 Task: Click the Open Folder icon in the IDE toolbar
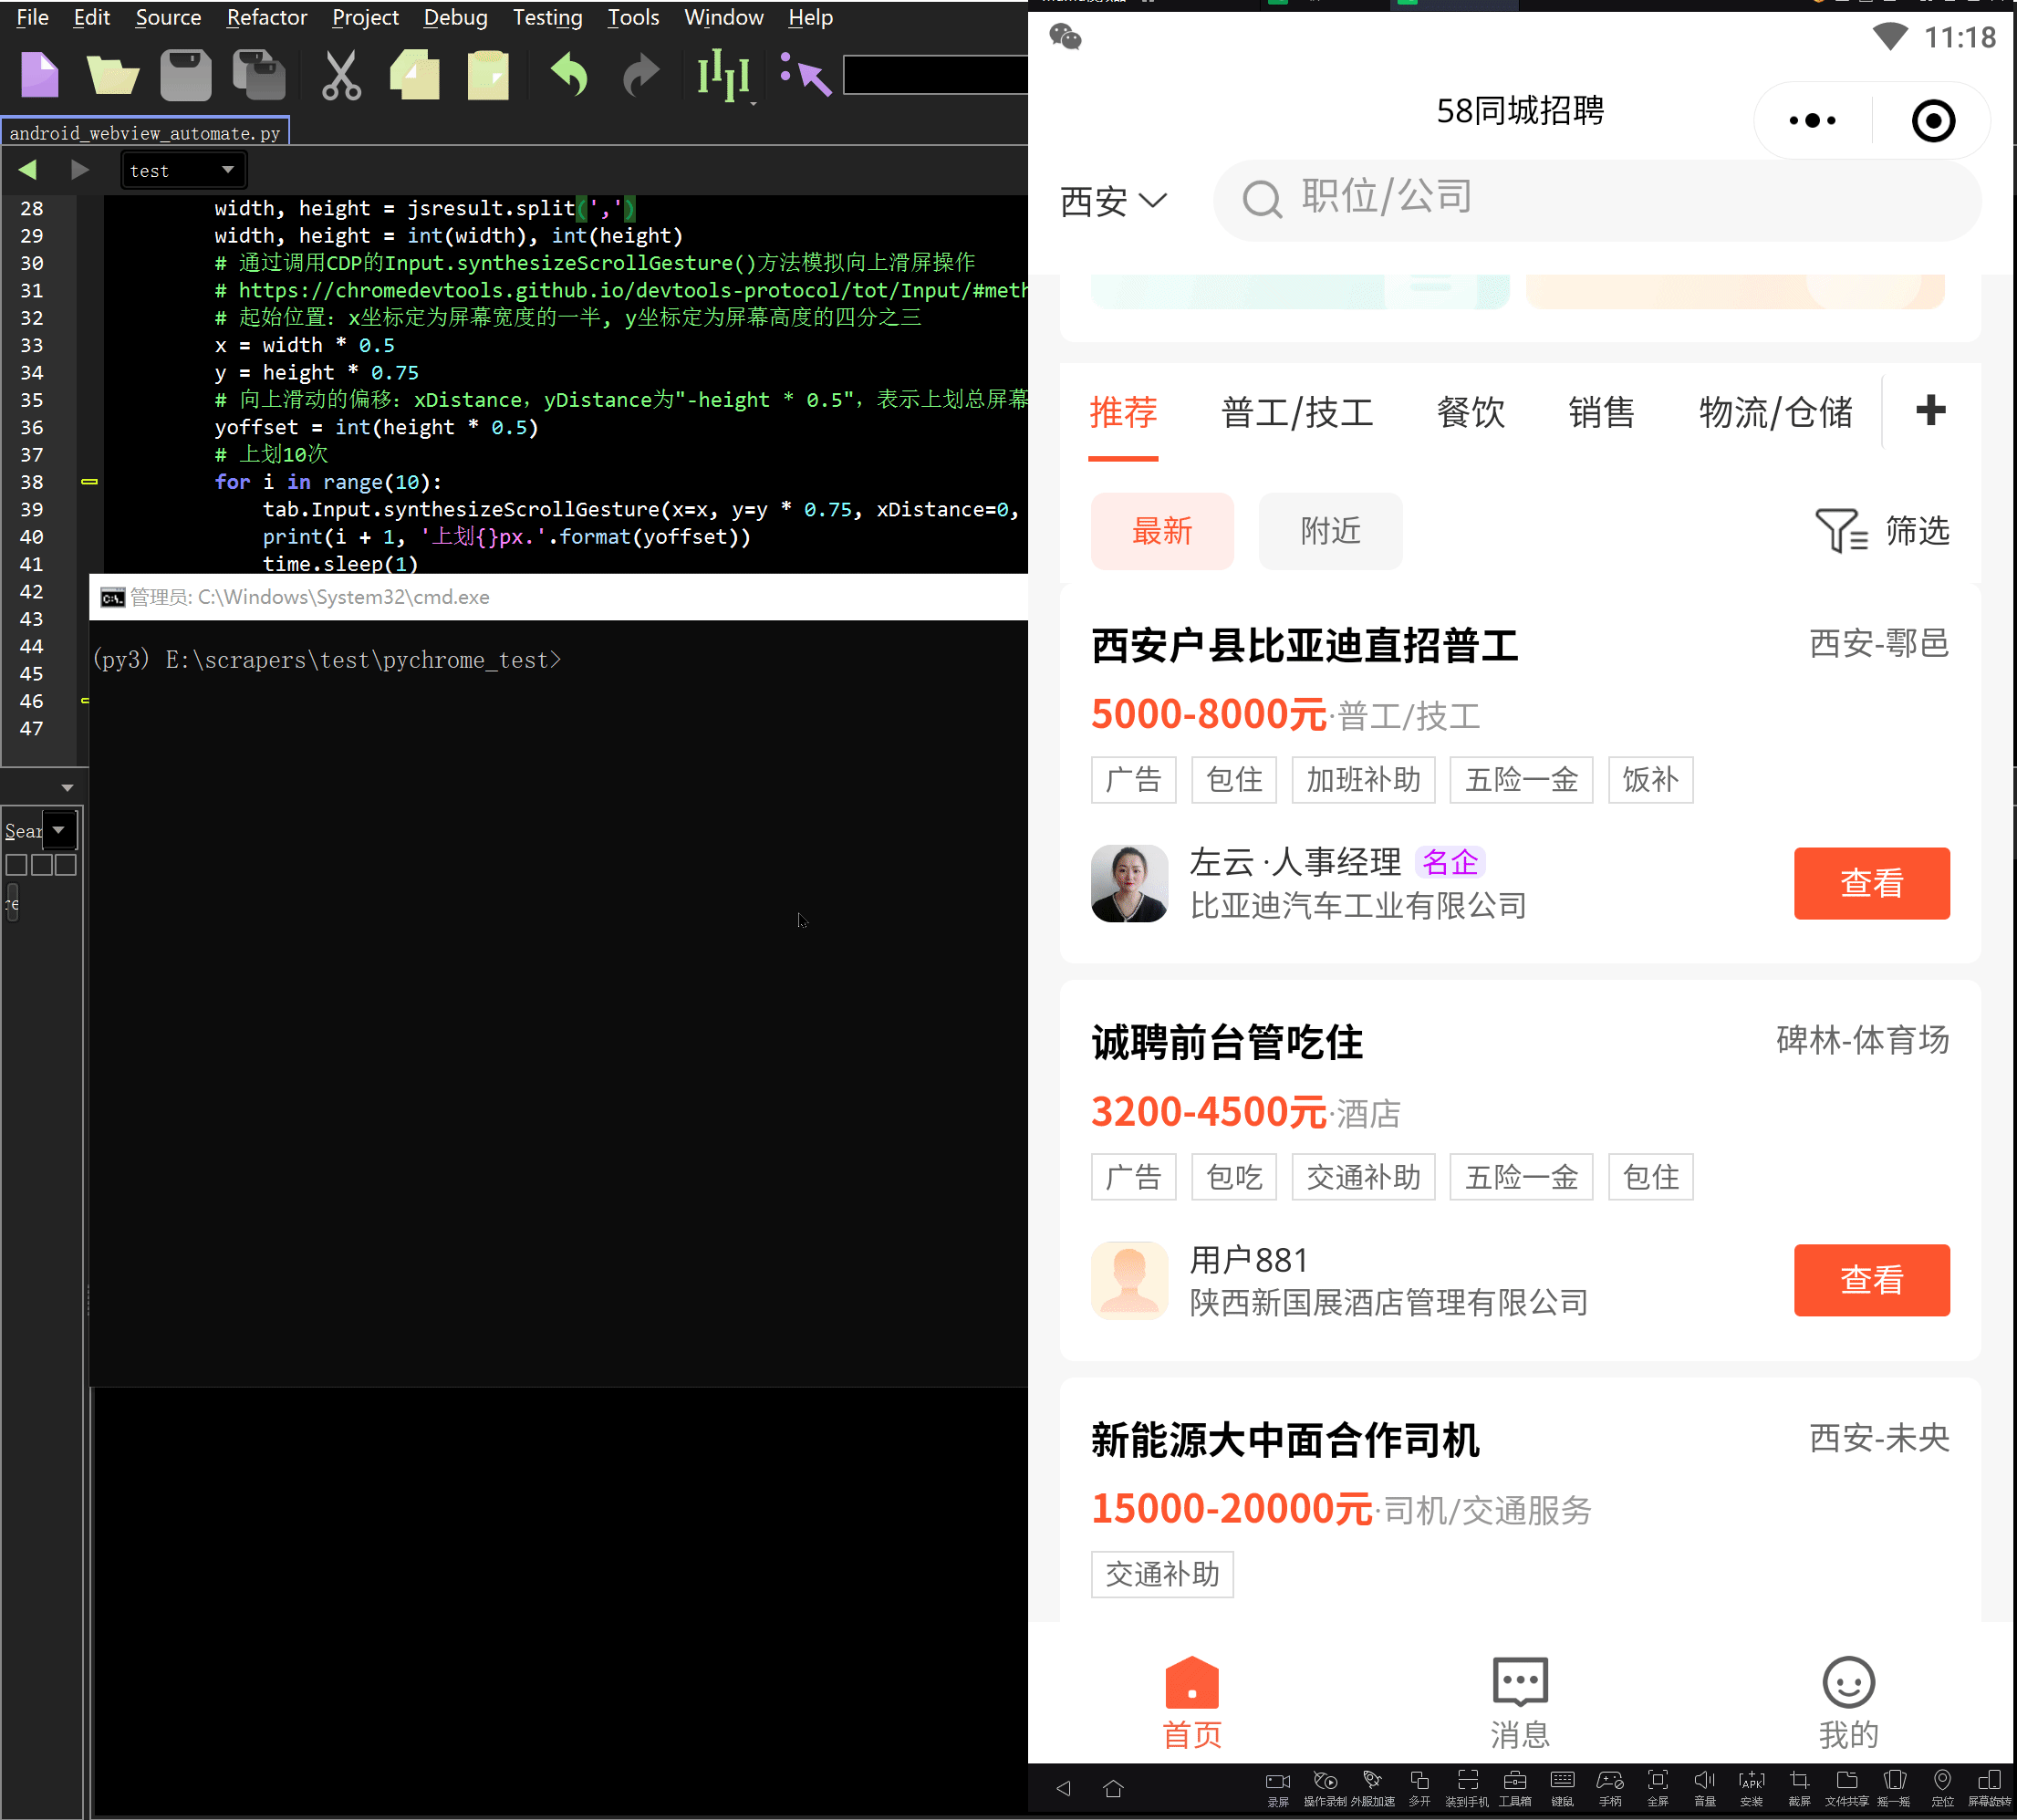point(112,75)
